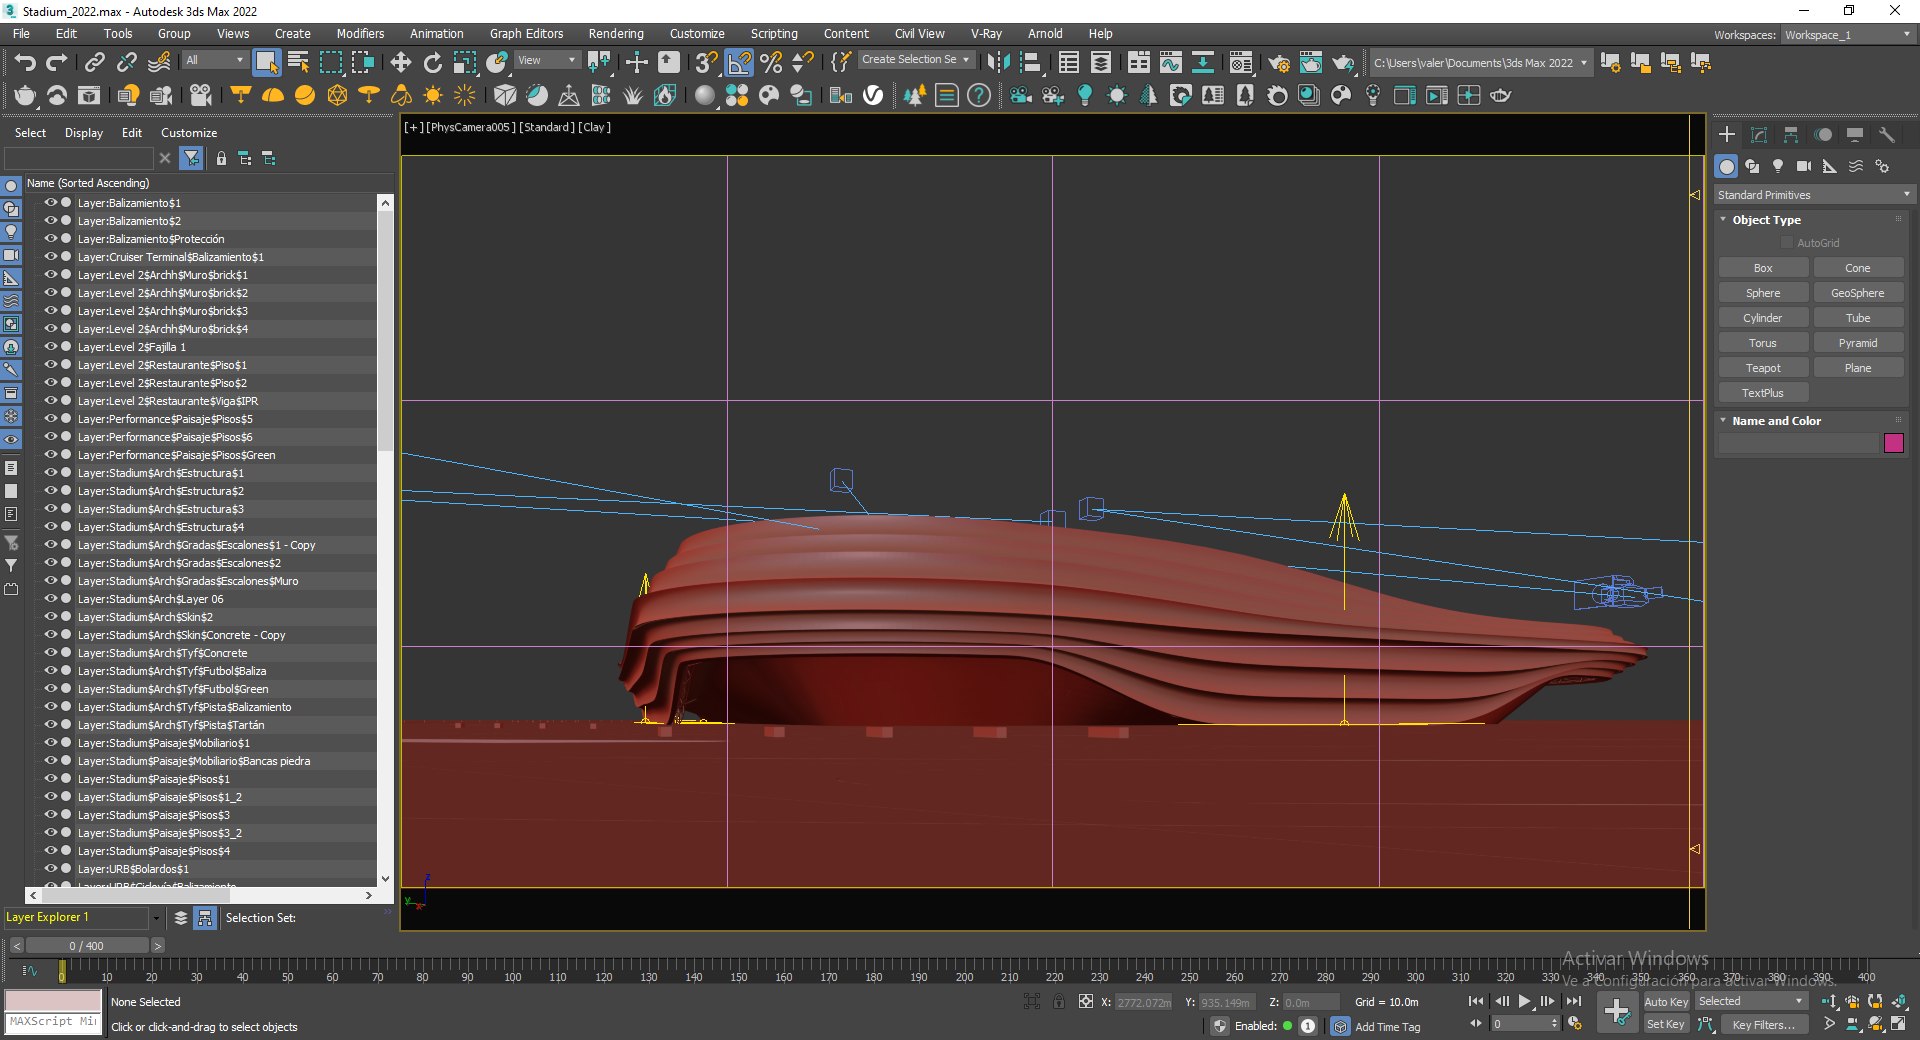Click the Teapot primitive button
Viewport: 1920px width, 1040px height.
coord(1763,368)
